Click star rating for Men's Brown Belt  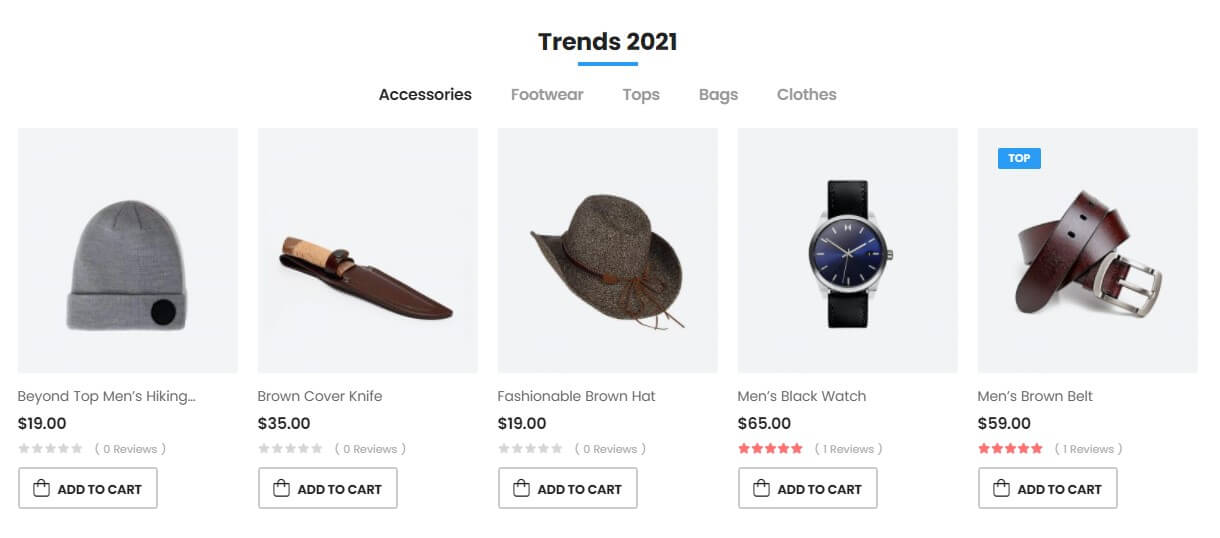tap(1010, 449)
